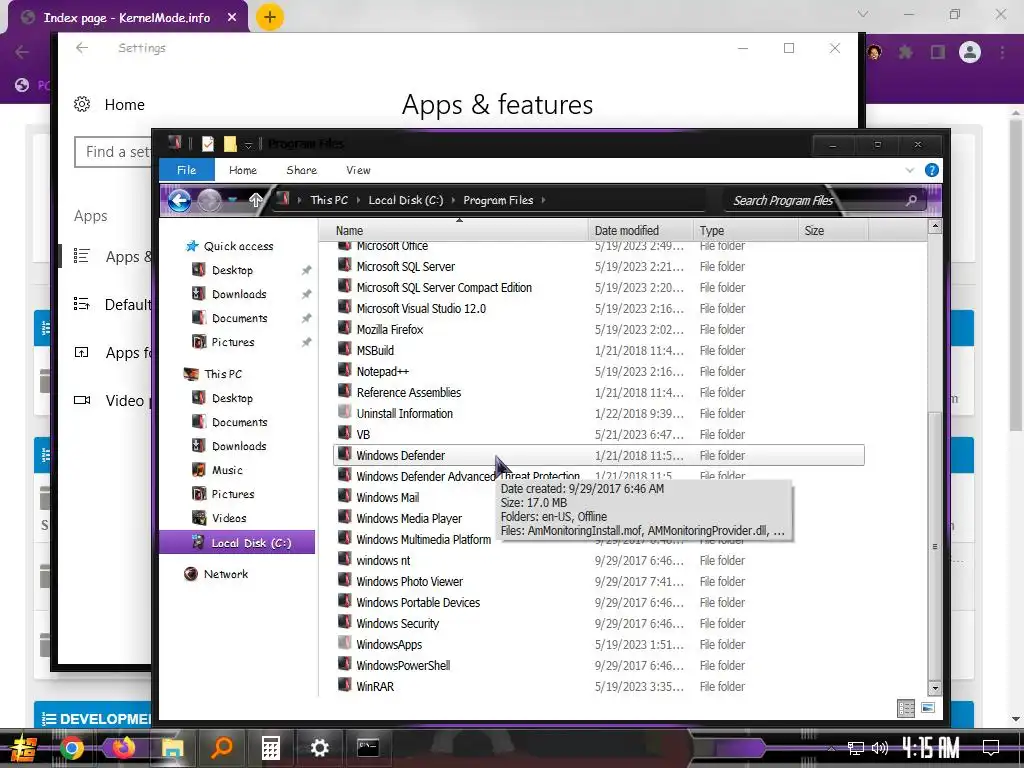Select Microsoft Visual Studio 12.0 folder

[x=421, y=308]
